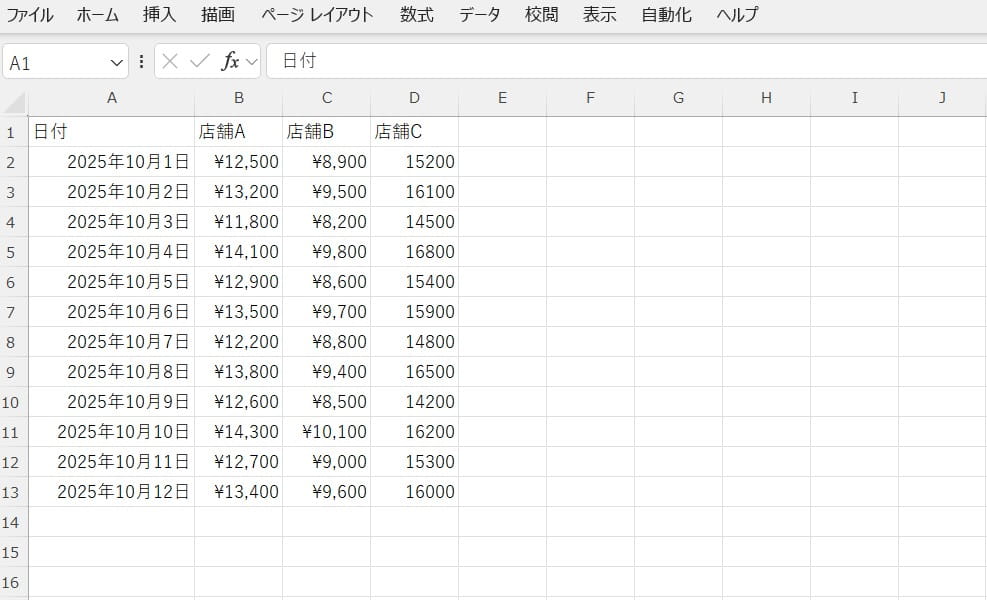Viewport: 987px width, 600px height.
Task: Click cell containing 2025年10月5日
Action: (112, 282)
